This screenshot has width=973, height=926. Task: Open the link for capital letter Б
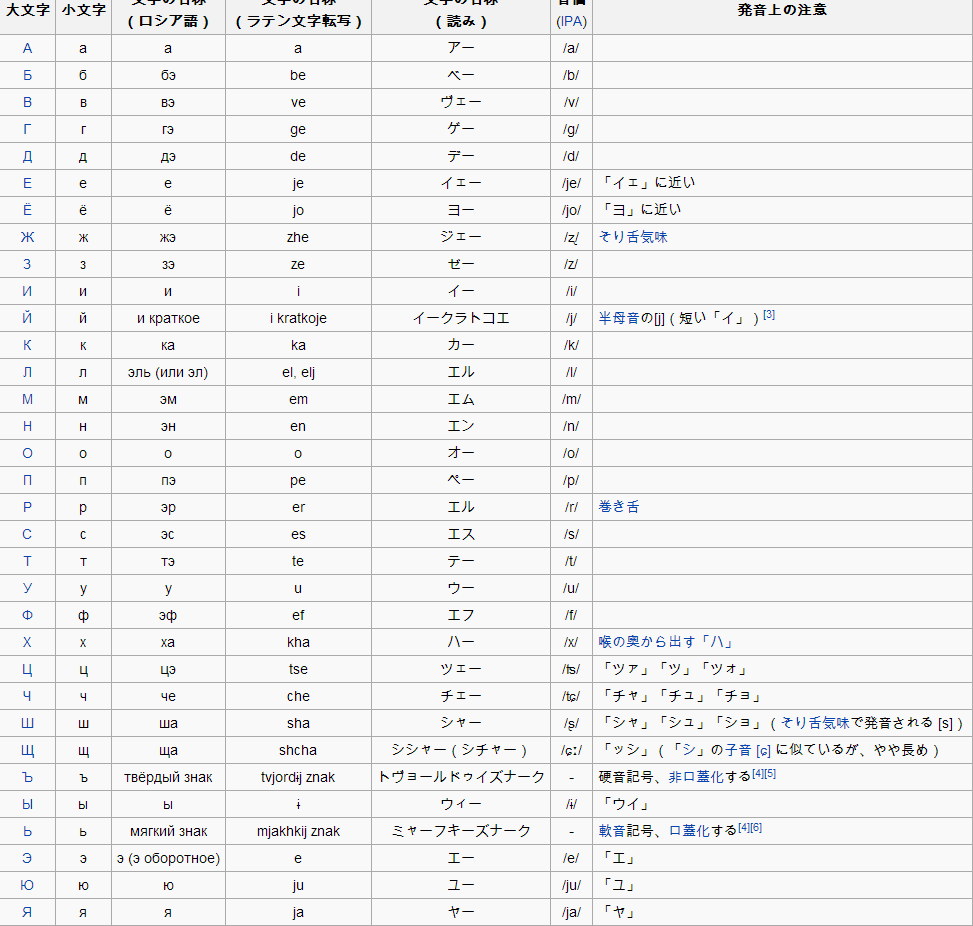tap(27, 75)
